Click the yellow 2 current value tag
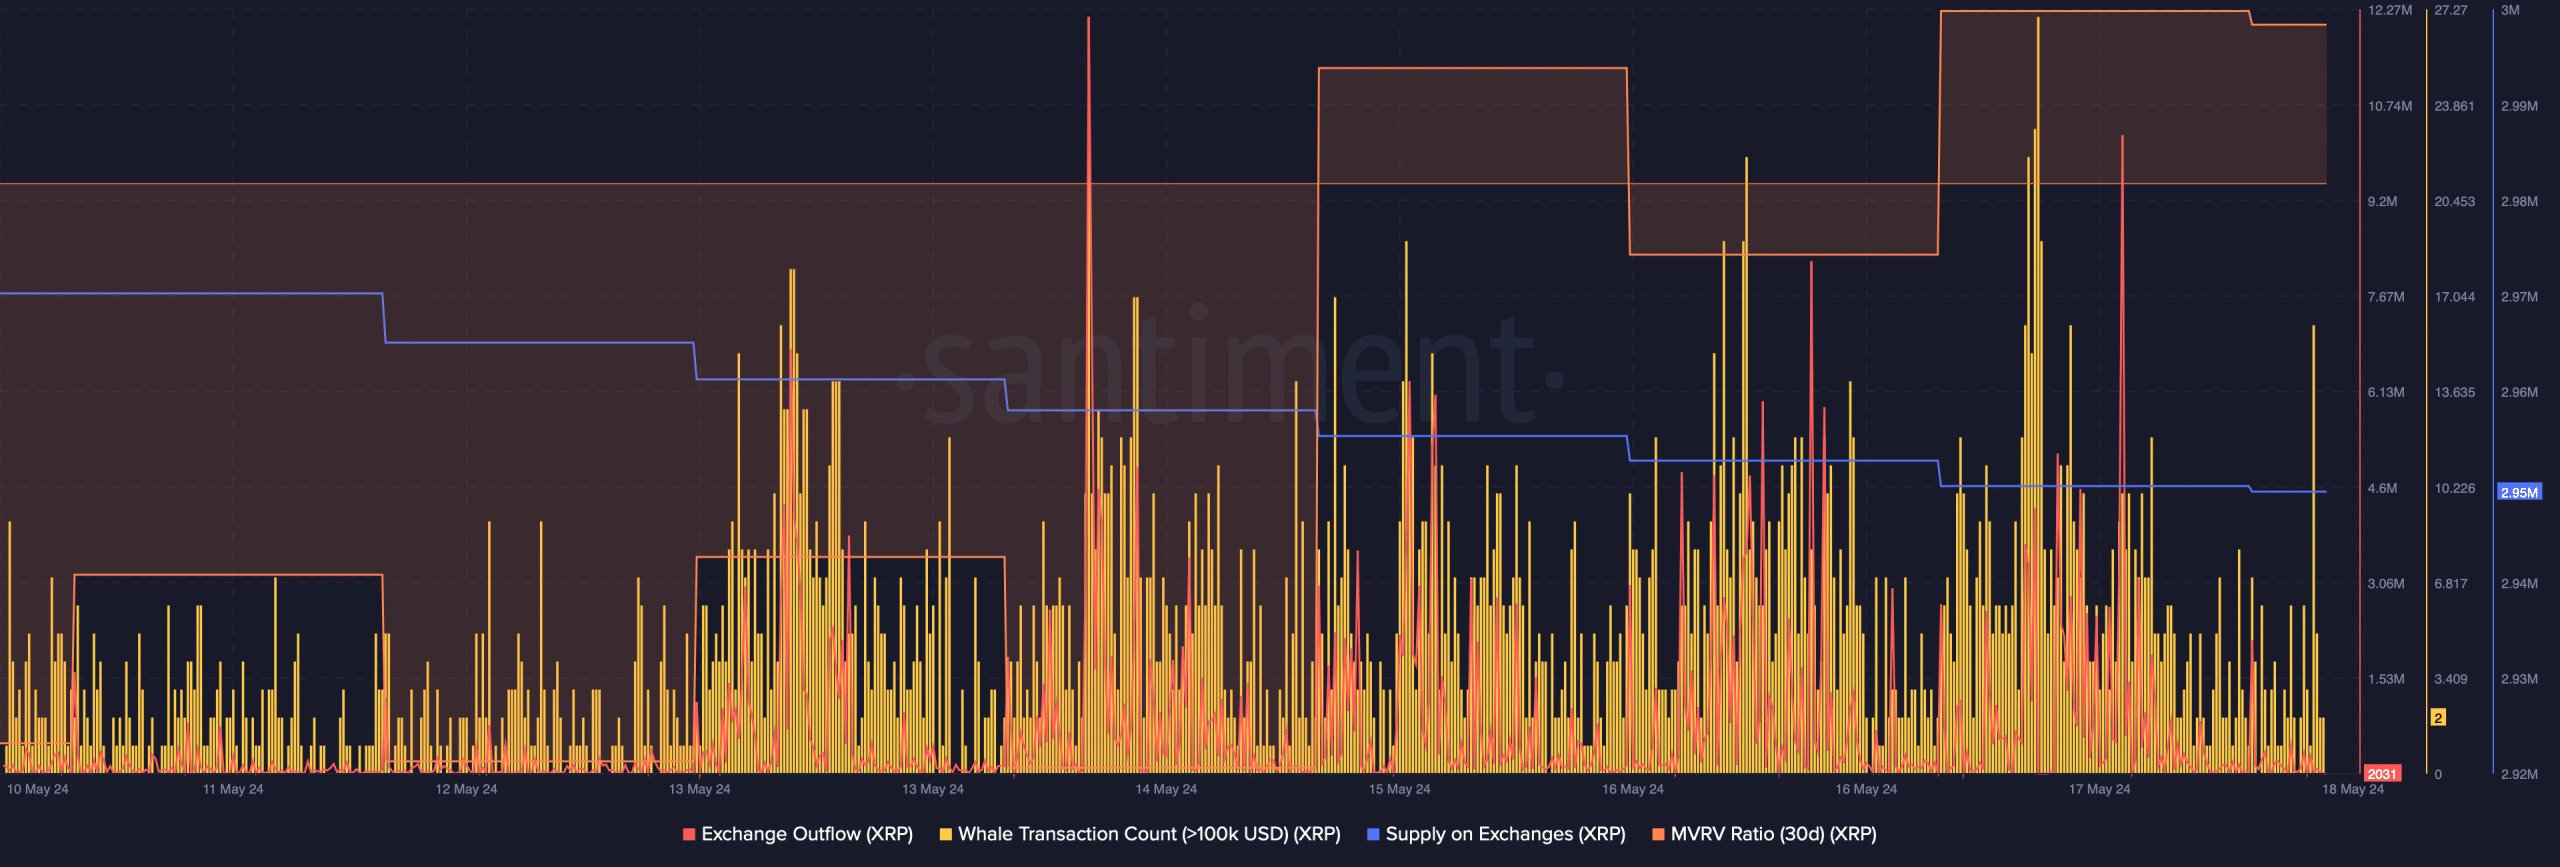Viewport: 2560px width, 867px height. pyautogui.click(x=2438, y=718)
